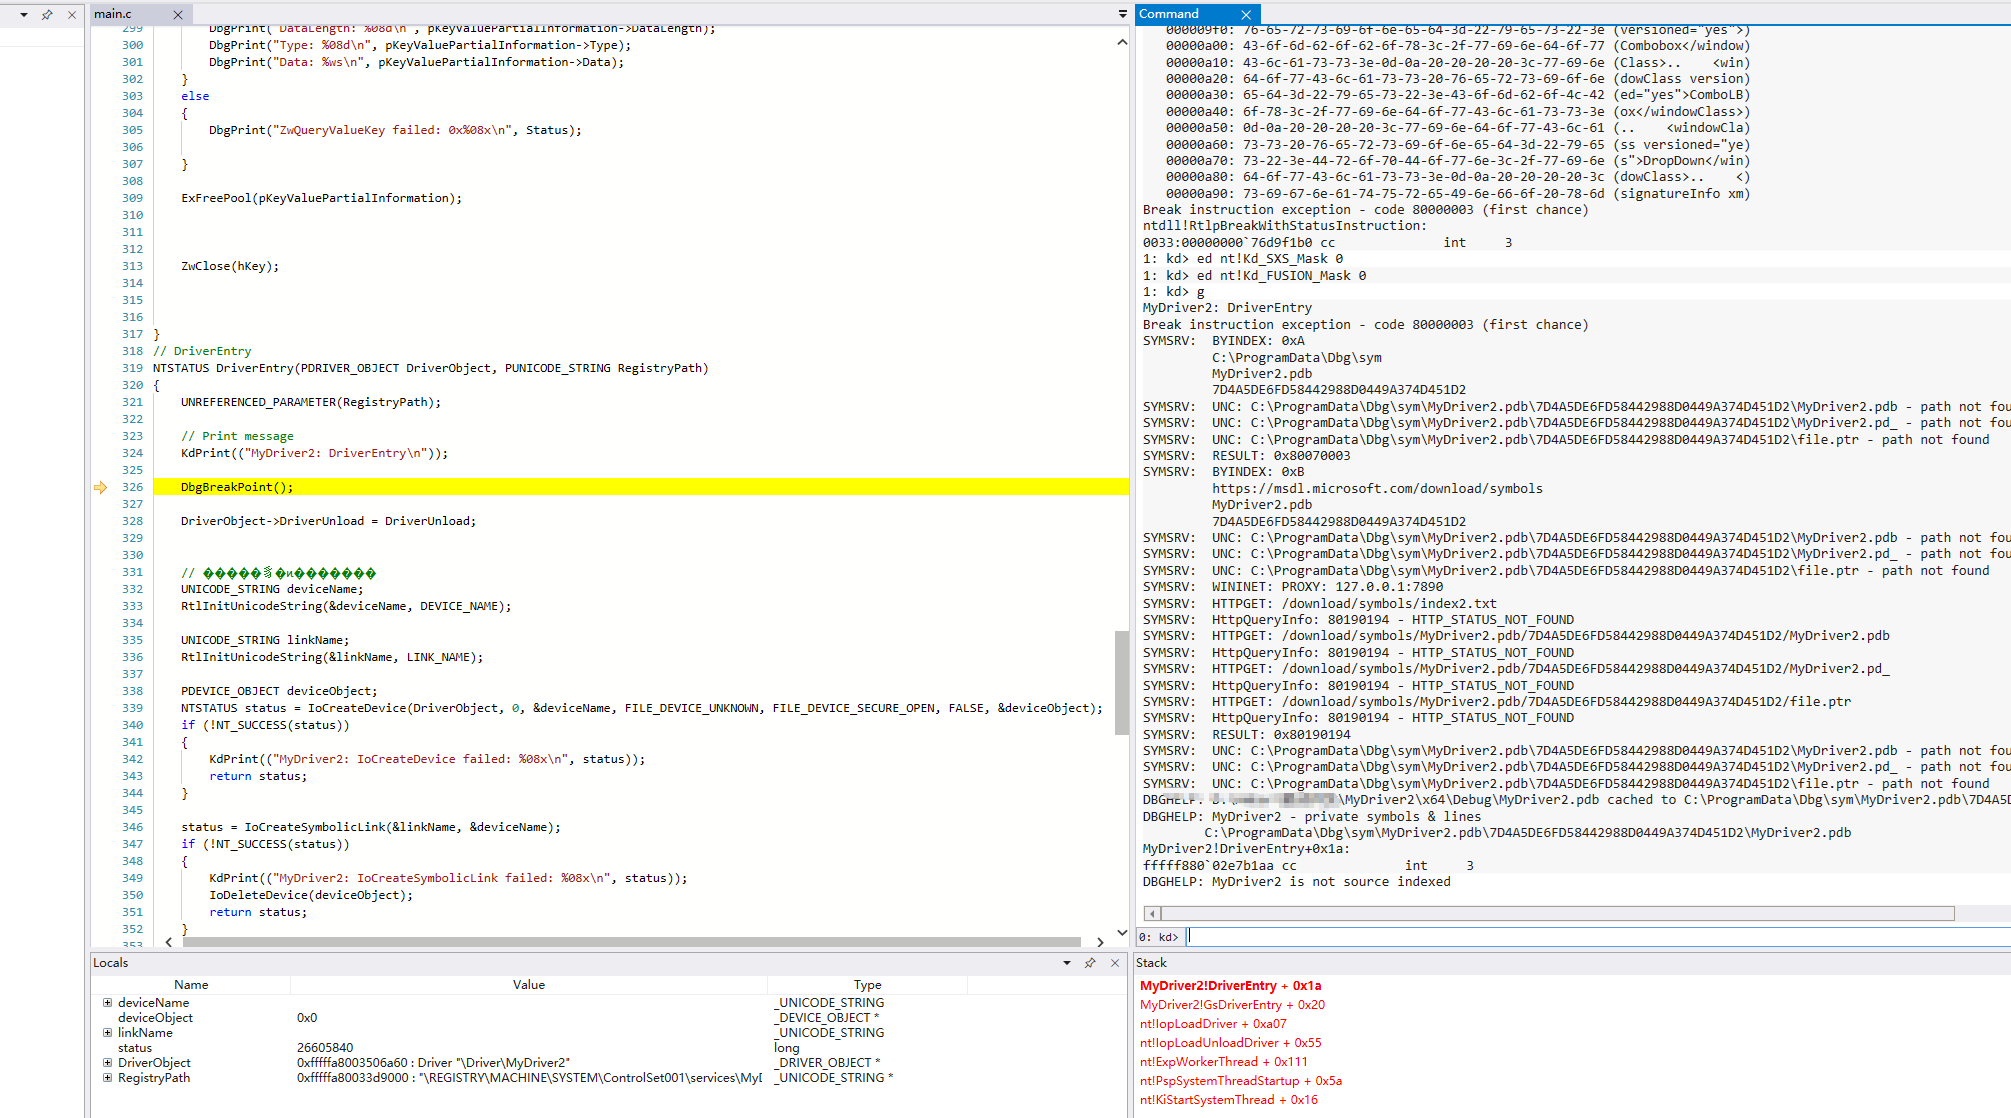Click the Command output horizontal scrollbar

(x=1557, y=913)
